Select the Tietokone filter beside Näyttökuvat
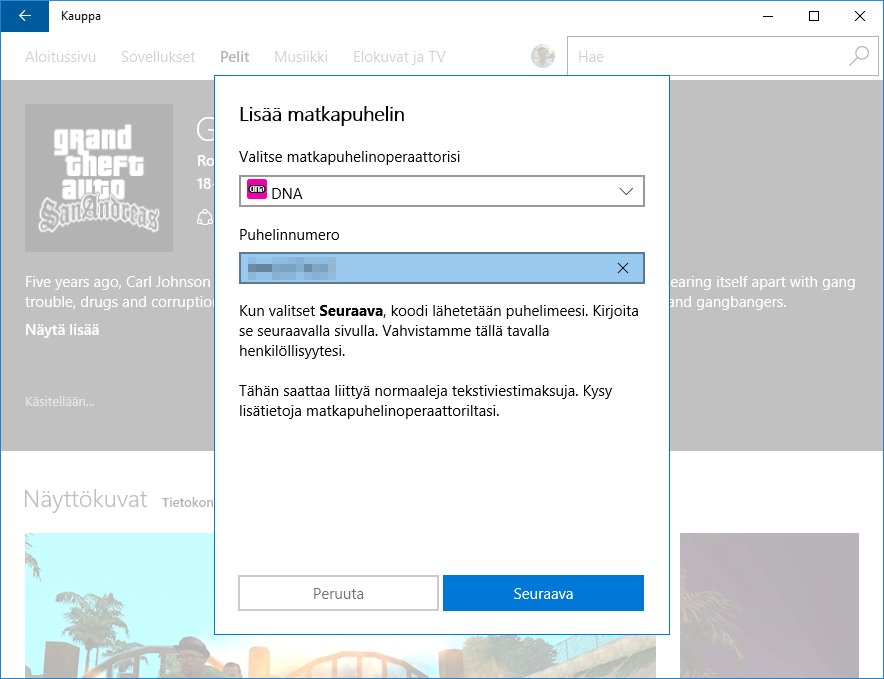This screenshot has height=679, width=884. point(187,502)
